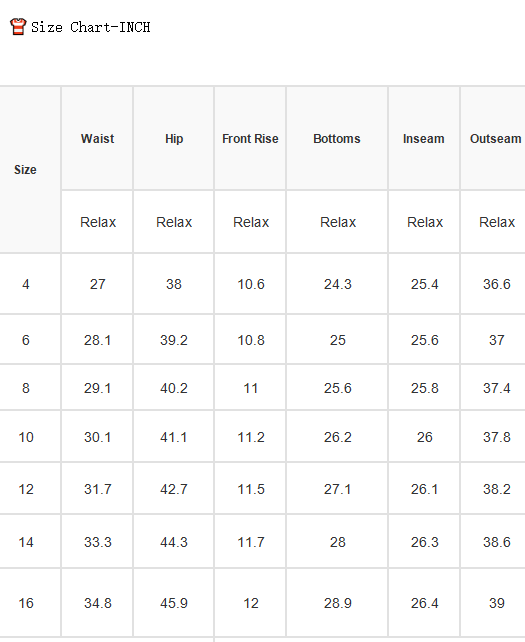The image size is (525, 642).
Task: Select front rise value 11 for size 8
Action: 251,388
